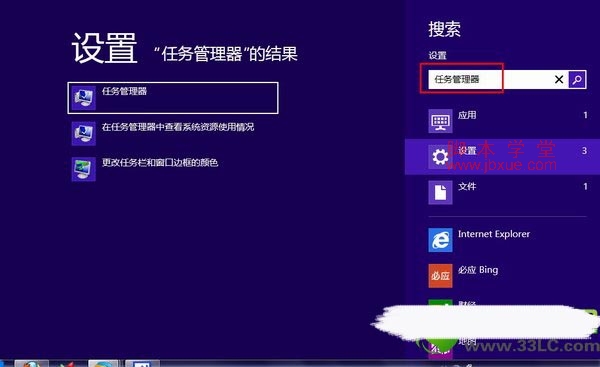Clear the search box with X

(559, 80)
